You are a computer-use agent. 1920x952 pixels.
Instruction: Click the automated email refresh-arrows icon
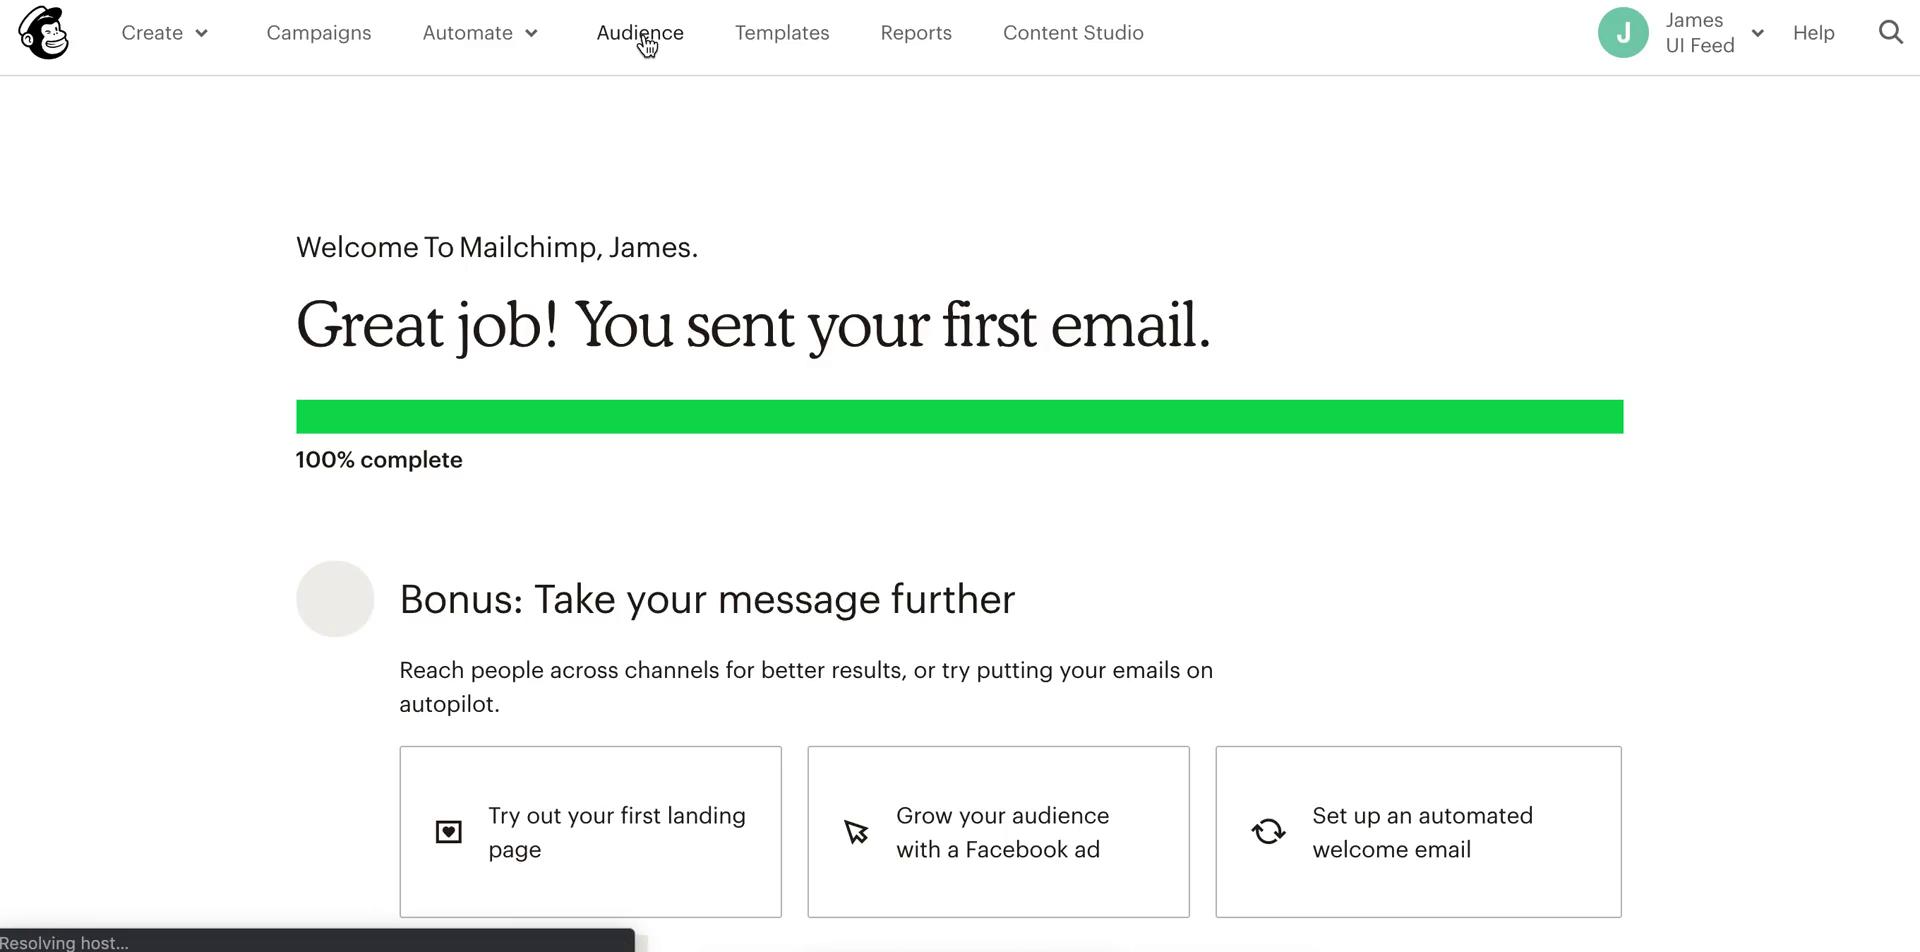(1268, 832)
